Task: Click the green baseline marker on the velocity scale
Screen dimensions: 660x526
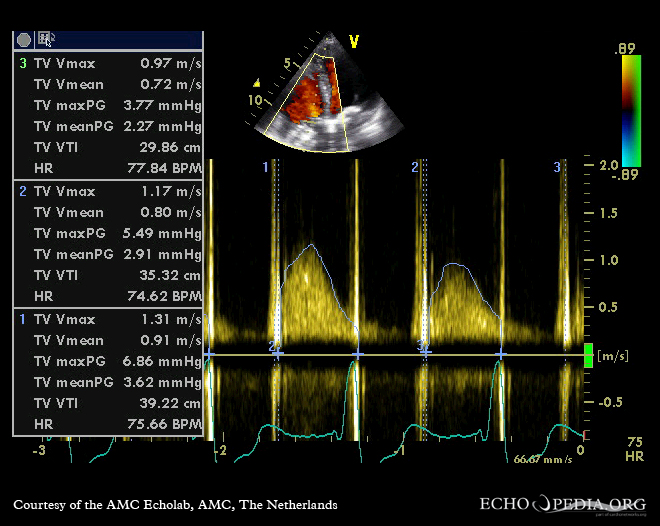Action: coord(588,355)
